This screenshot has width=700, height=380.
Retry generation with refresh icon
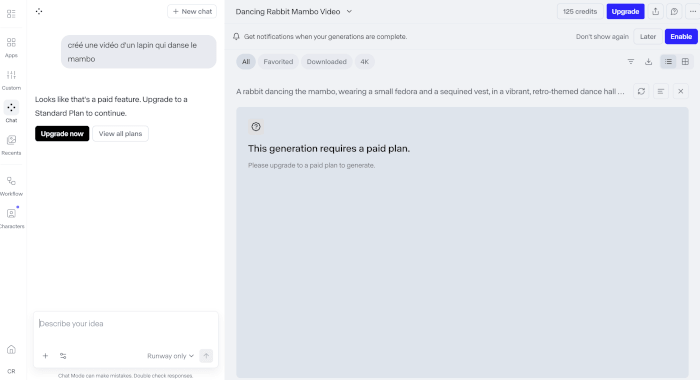(641, 92)
